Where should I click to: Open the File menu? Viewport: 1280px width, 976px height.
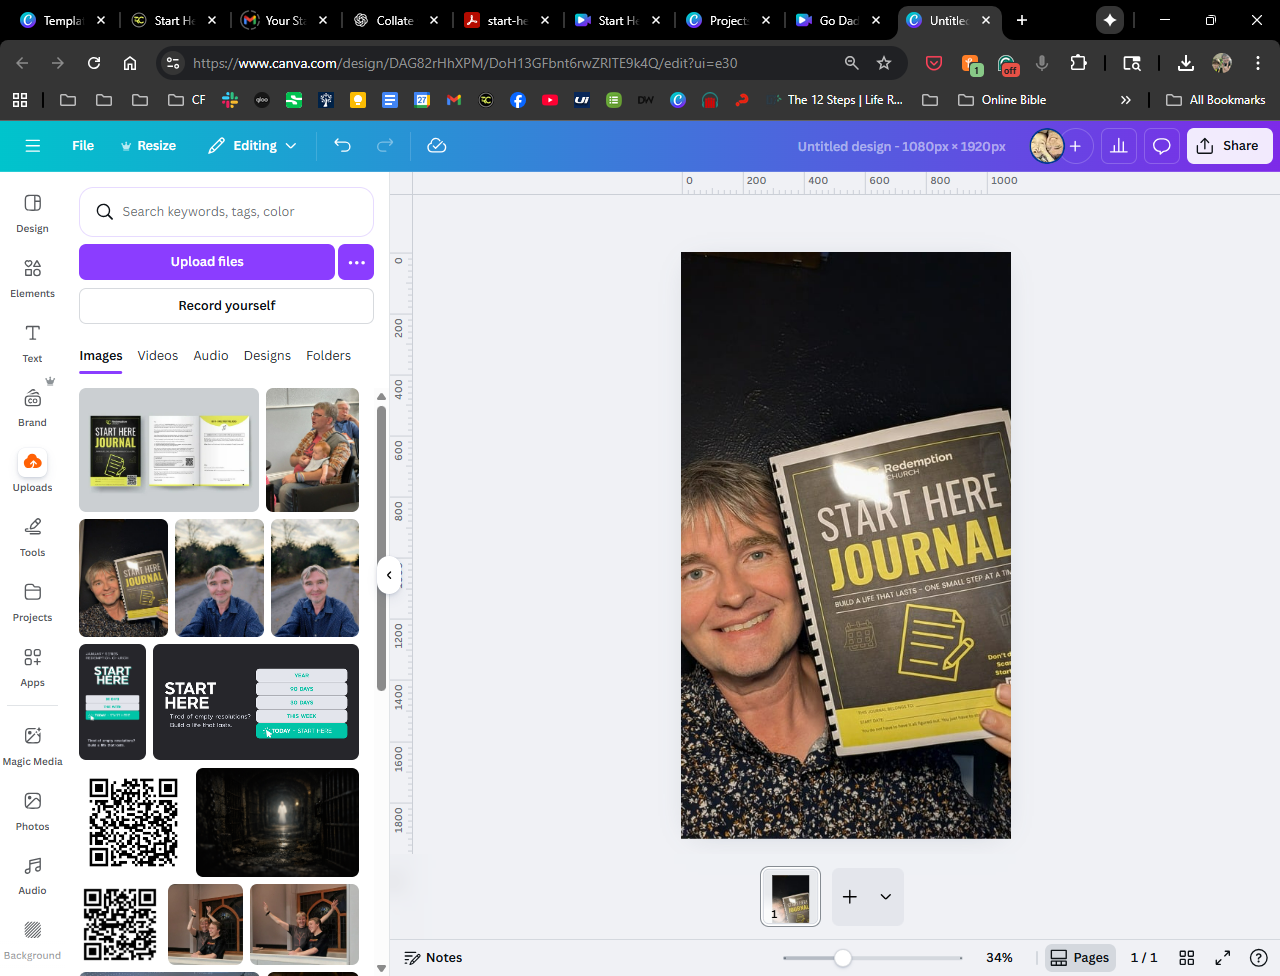coord(83,146)
